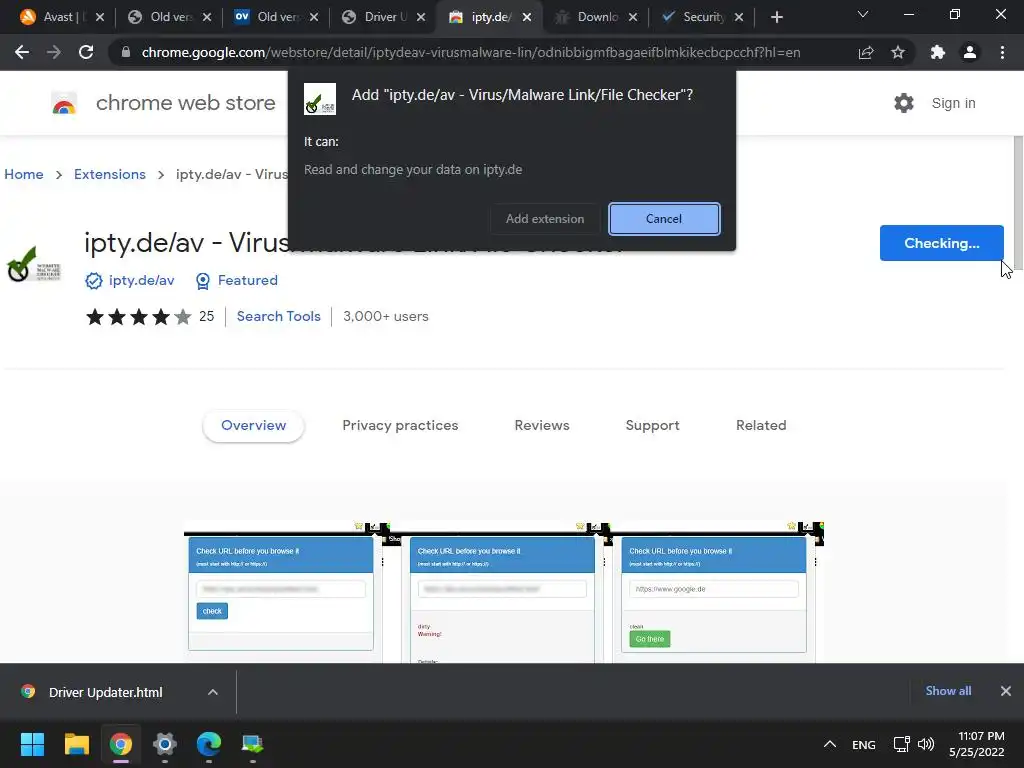Open Chrome Web Store settings gear
Image resolution: width=1024 pixels, height=768 pixels.
[x=904, y=103]
